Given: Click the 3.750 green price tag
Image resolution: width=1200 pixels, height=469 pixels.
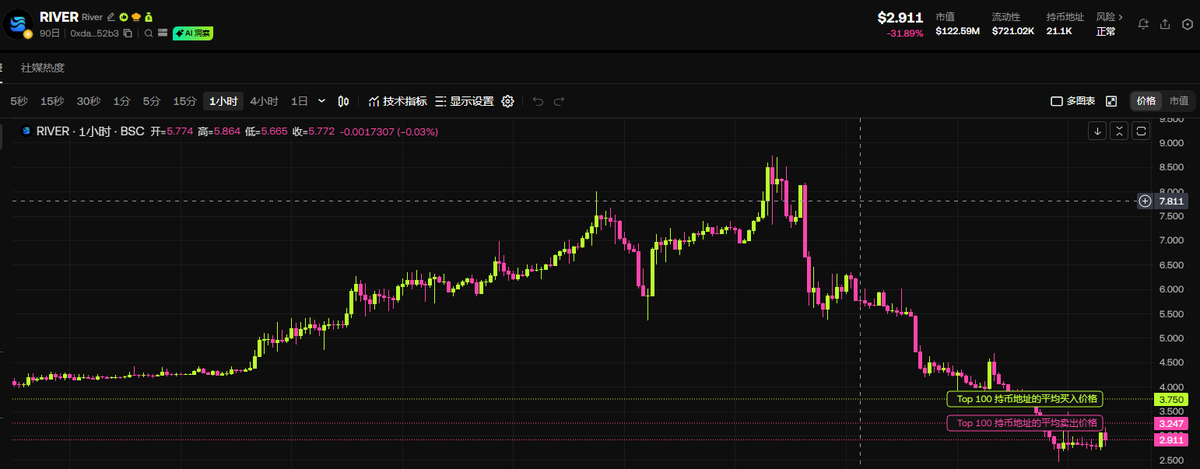Looking at the screenshot, I should (x=1171, y=399).
